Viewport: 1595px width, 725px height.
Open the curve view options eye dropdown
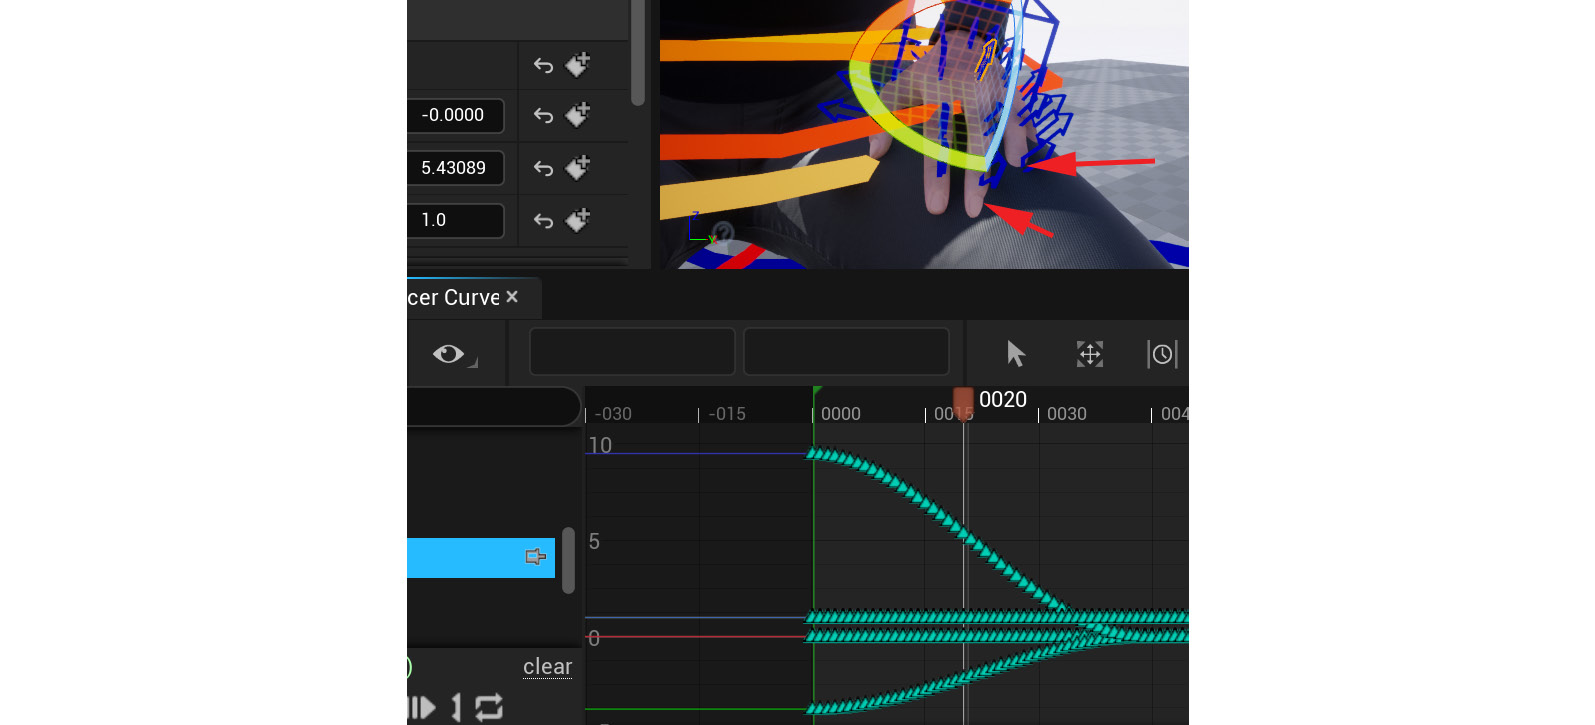[x=453, y=354]
